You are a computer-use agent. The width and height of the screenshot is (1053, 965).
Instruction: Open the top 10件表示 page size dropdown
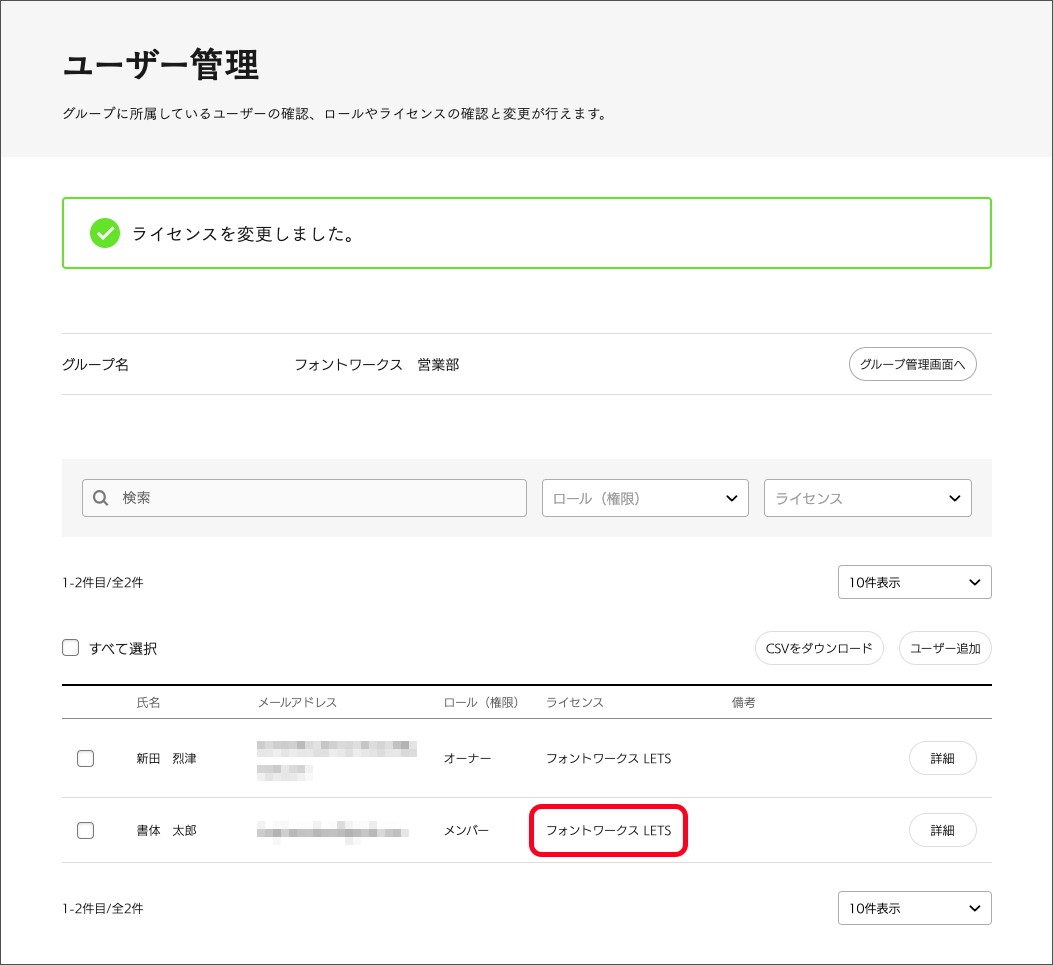pos(914,582)
